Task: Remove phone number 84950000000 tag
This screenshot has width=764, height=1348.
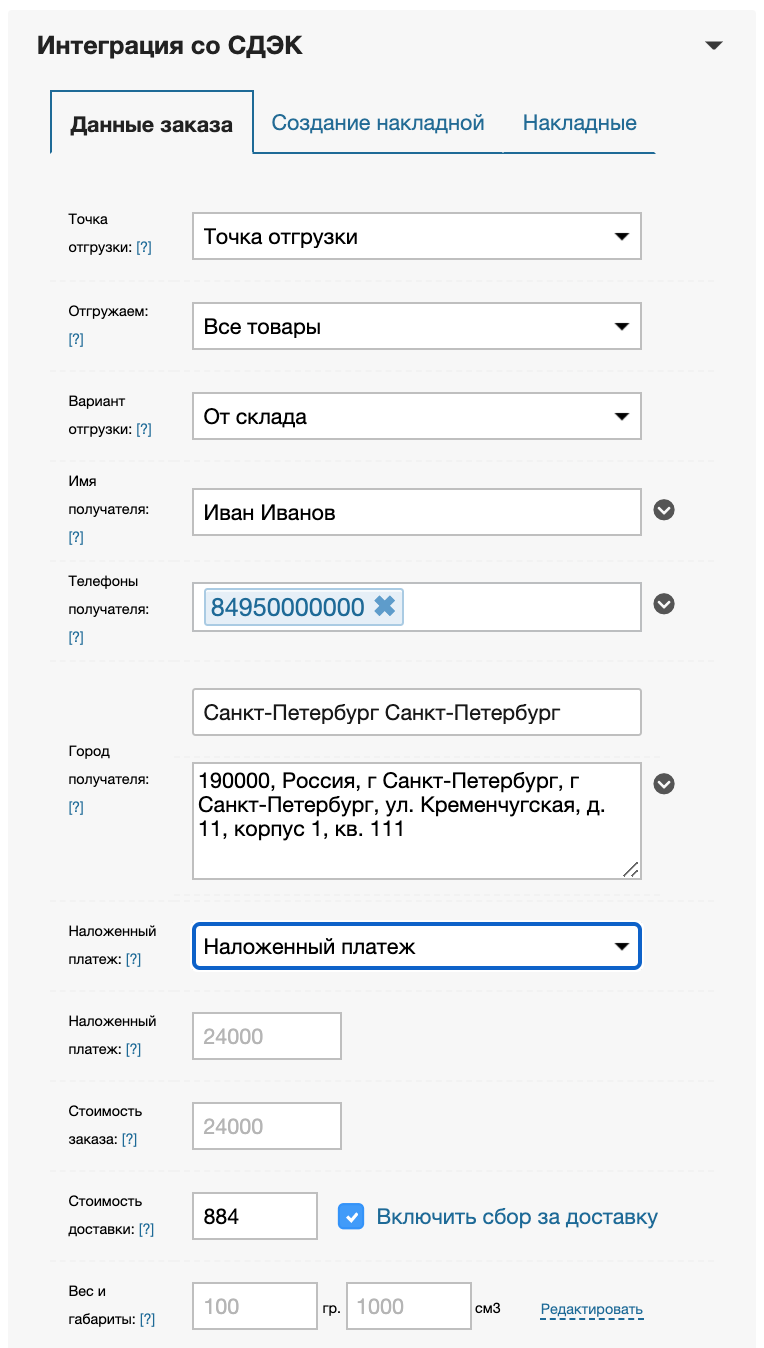Action: pyautogui.click(x=385, y=606)
